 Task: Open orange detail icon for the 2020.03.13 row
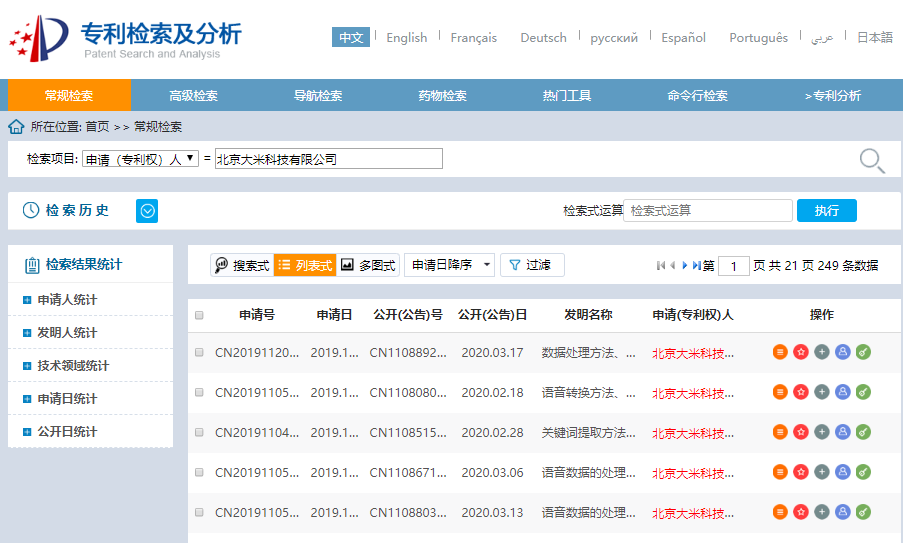(x=780, y=512)
